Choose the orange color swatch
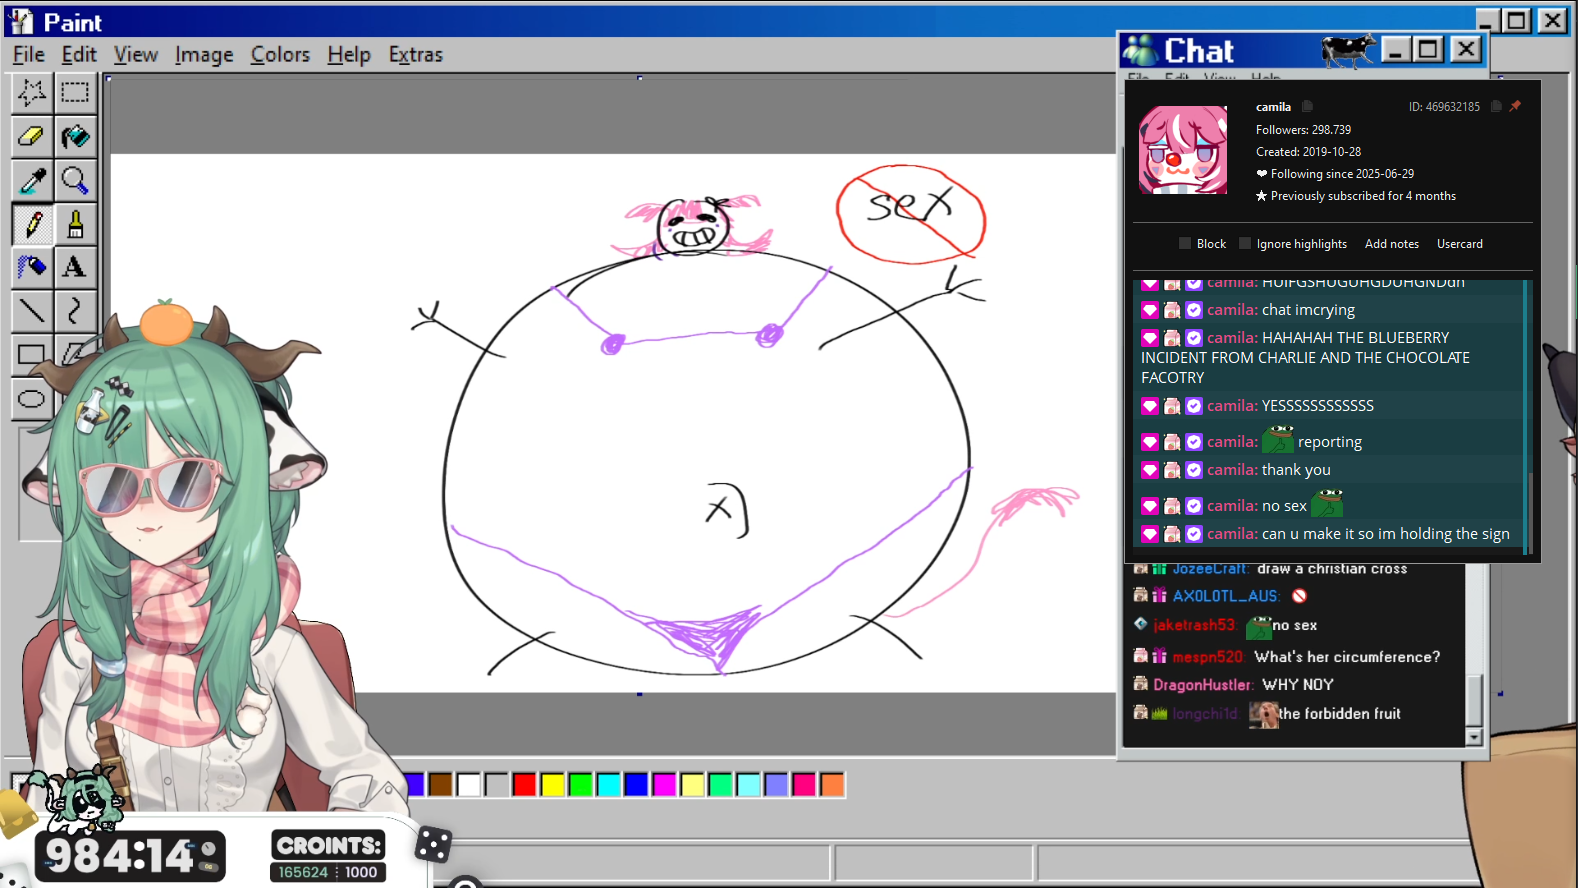The width and height of the screenshot is (1578, 888). [x=832, y=785]
